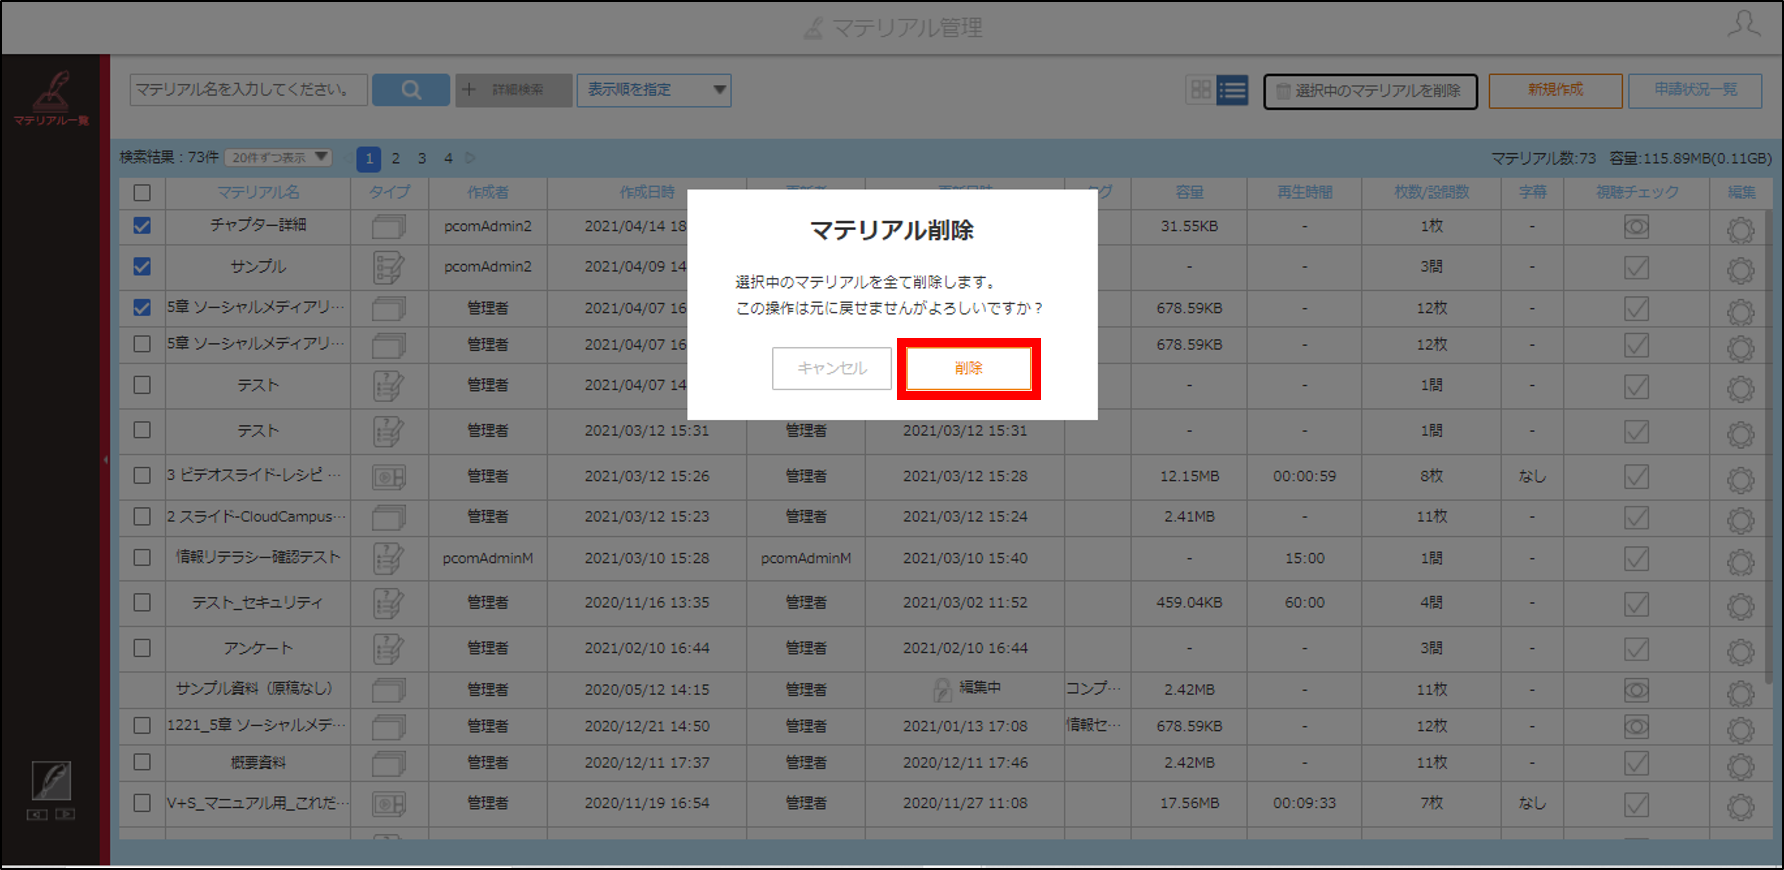Uncheck the third row checked checkbox

click(x=142, y=308)
